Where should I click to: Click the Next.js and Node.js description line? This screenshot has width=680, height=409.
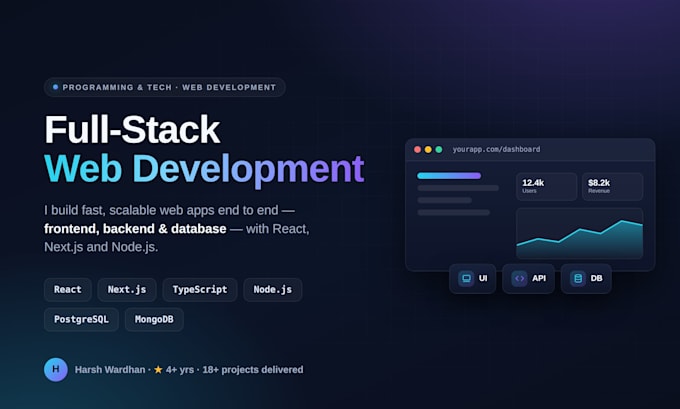click(101, 247)
